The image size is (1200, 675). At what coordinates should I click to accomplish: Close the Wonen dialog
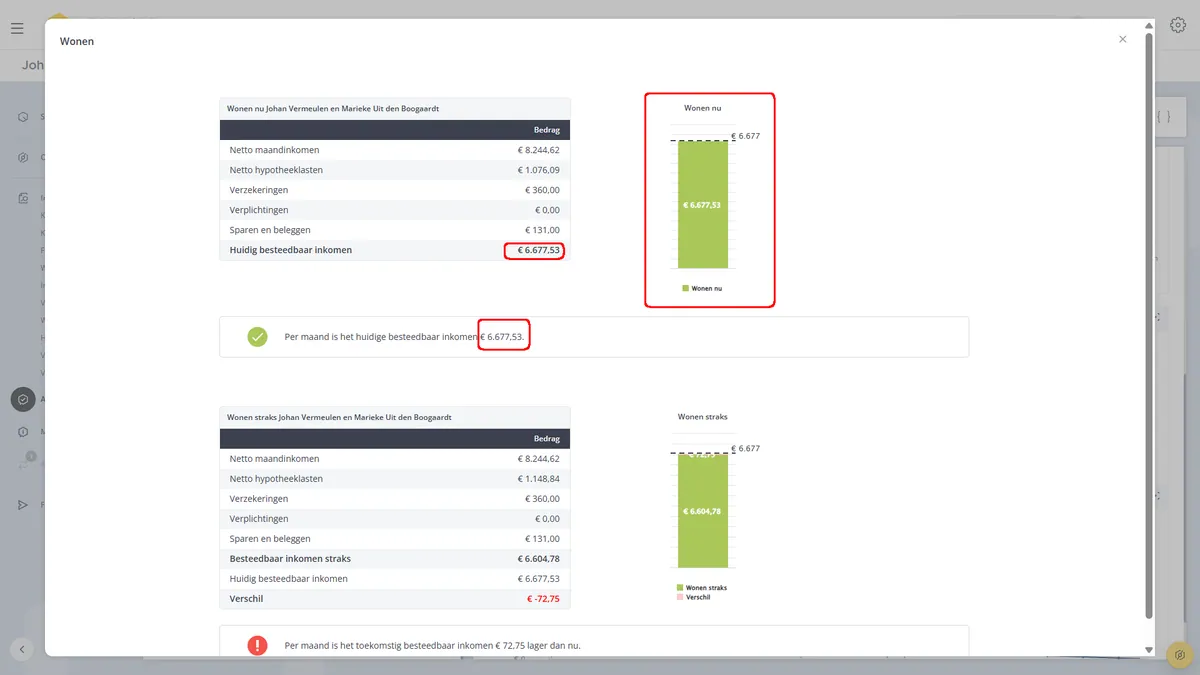1122,39
